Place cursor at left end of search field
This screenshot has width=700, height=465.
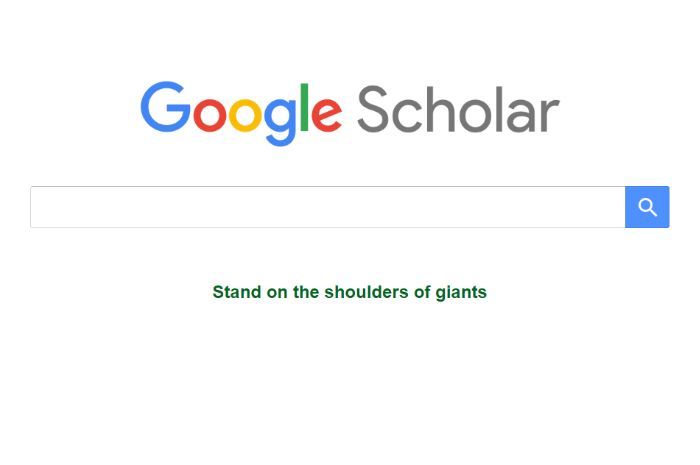[x=36, y=207]
